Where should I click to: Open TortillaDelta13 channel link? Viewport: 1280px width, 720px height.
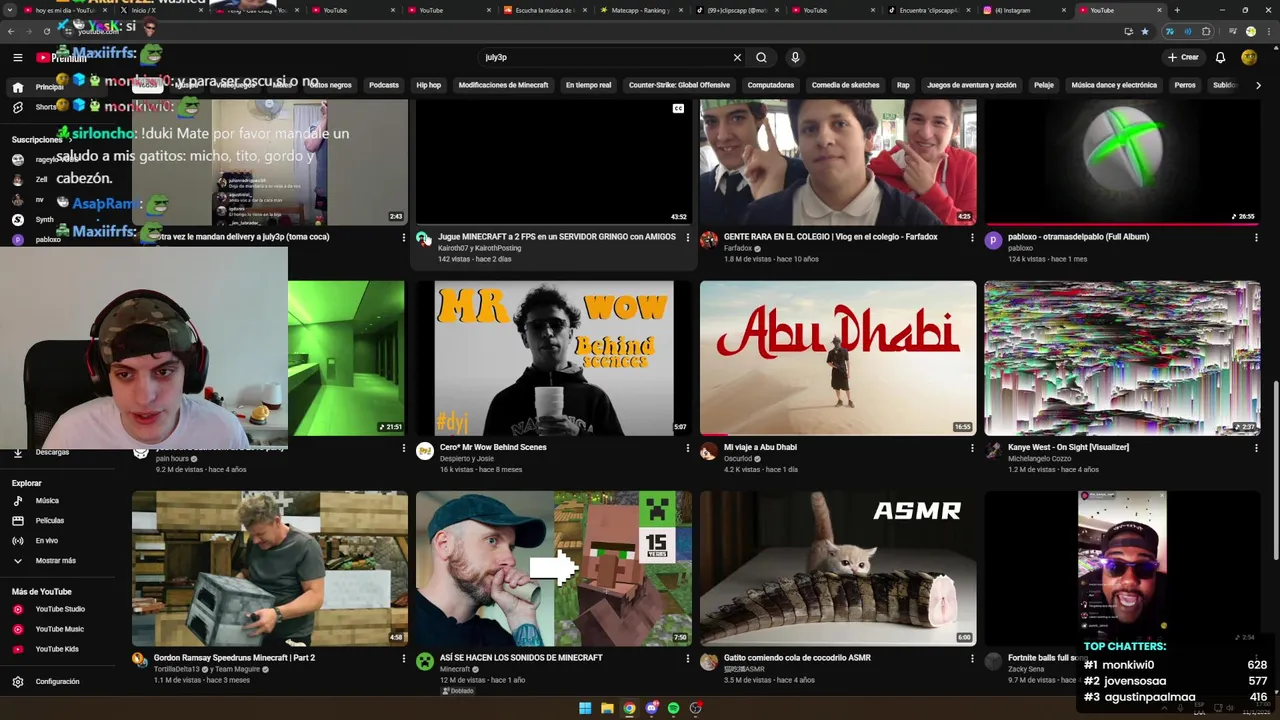point(177,669)
